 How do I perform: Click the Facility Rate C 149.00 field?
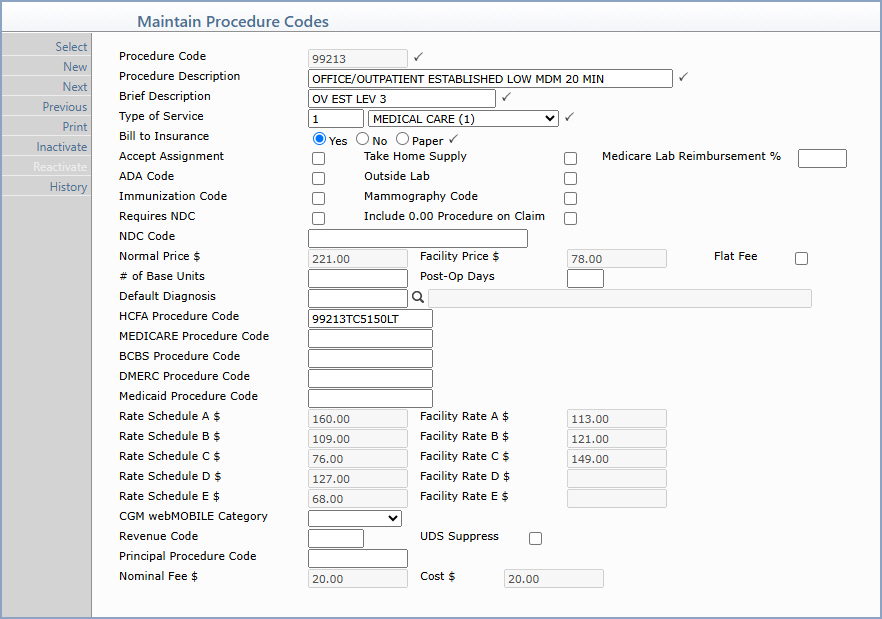(x=617, y=458)
